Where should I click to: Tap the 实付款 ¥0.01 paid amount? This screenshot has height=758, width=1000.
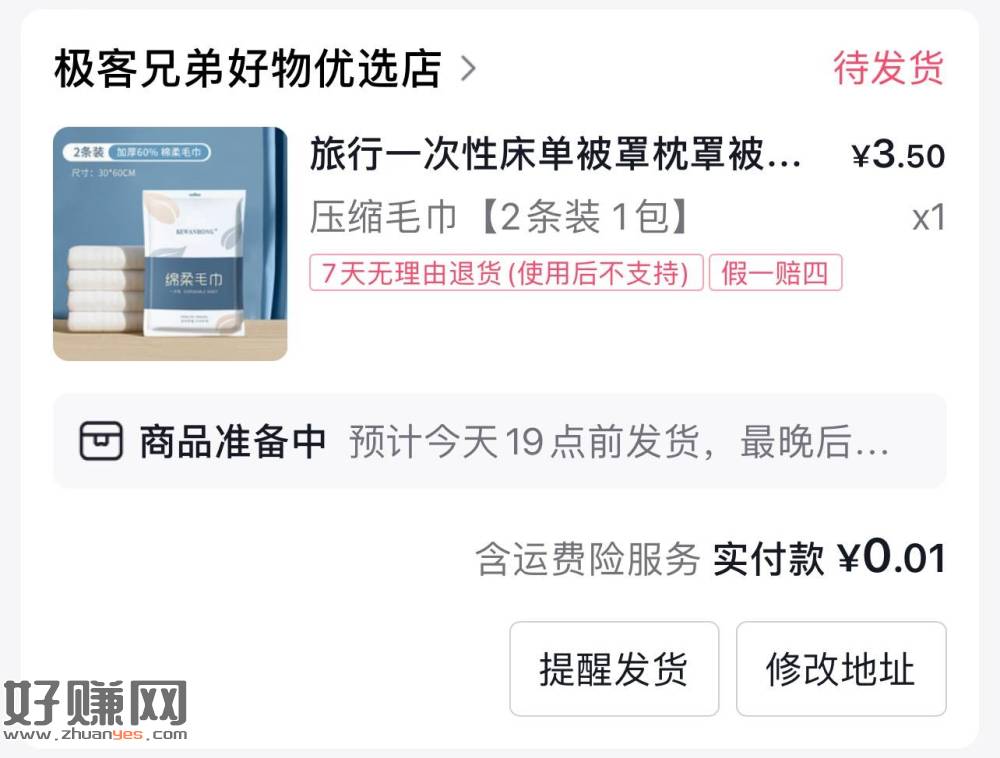[x=828, y=558]
